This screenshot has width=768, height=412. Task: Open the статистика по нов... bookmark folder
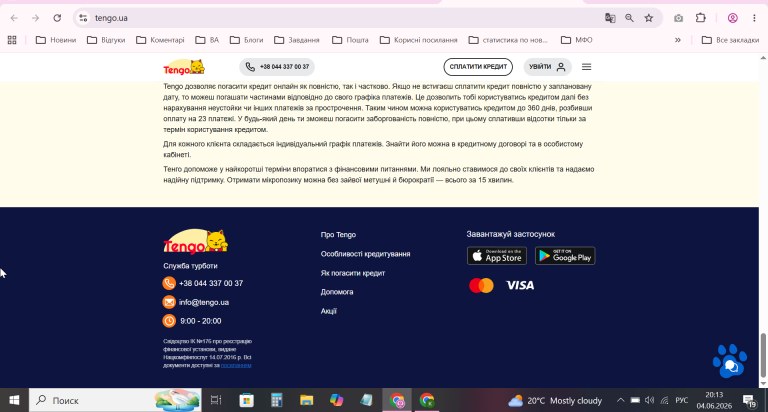tap(508, 40)
